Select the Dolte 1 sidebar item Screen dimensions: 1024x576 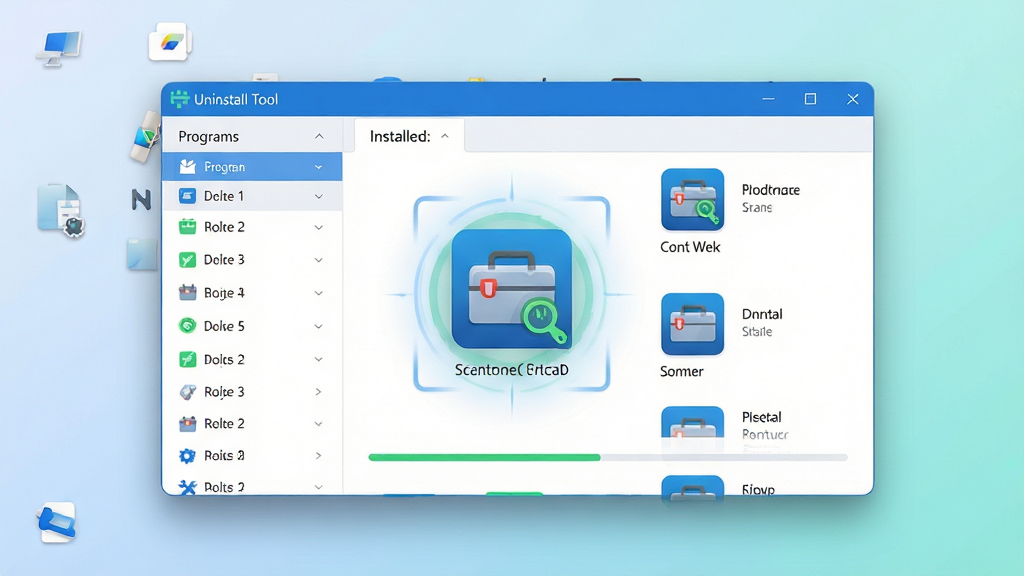click(252, 196)
